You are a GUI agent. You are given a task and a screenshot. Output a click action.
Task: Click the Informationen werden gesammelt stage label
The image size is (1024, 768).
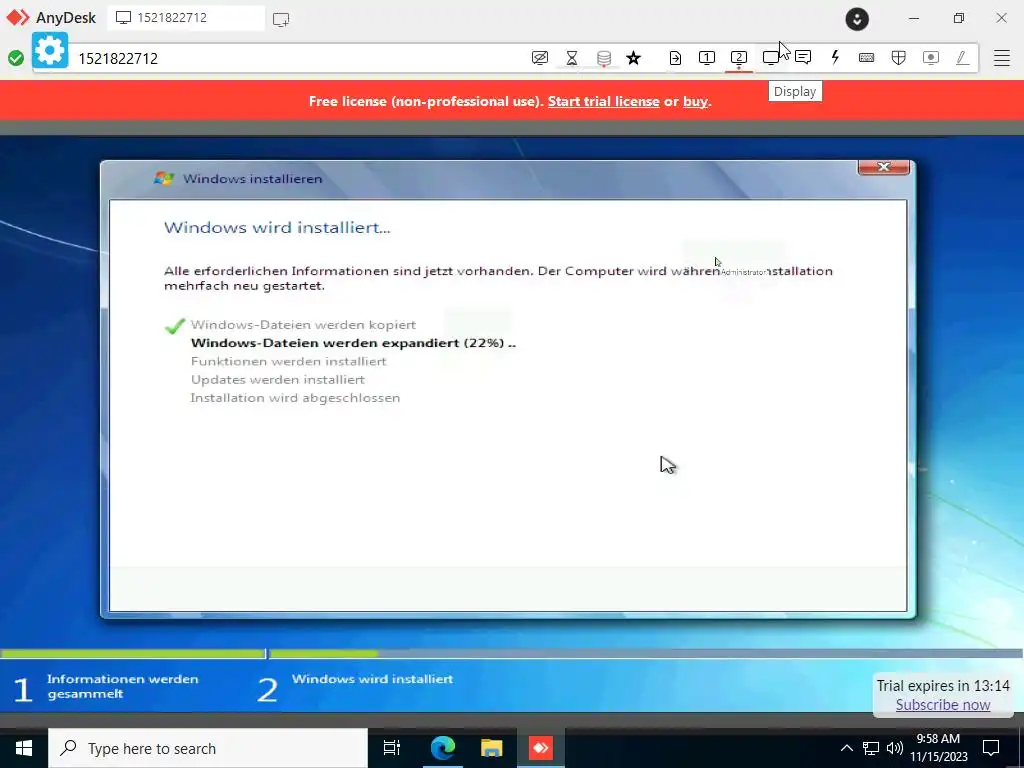122,686
